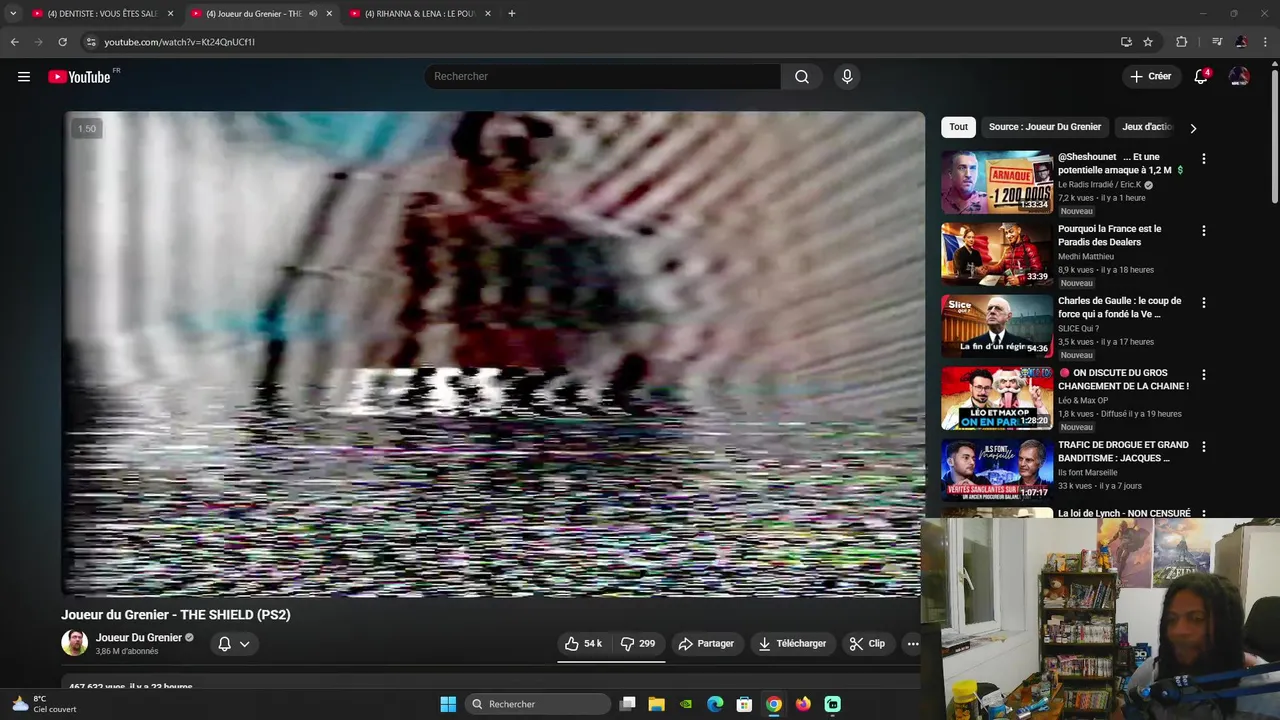
Task: Open the new tab plus button
Action: pyautogui.click(x=512, y=14)
